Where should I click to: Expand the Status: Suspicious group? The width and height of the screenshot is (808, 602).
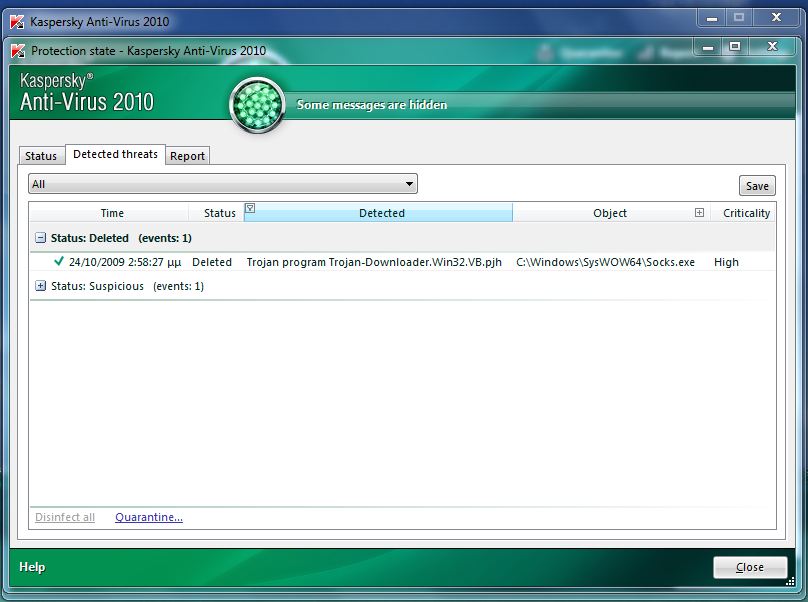[x=40, y=286]
